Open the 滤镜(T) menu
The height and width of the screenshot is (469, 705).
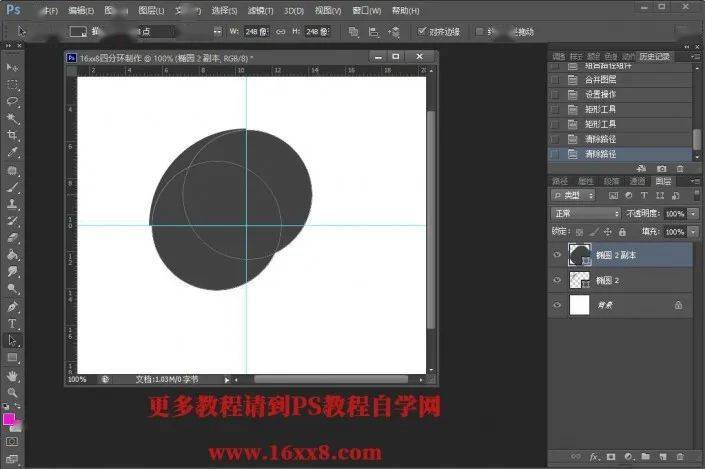(260, 10)
